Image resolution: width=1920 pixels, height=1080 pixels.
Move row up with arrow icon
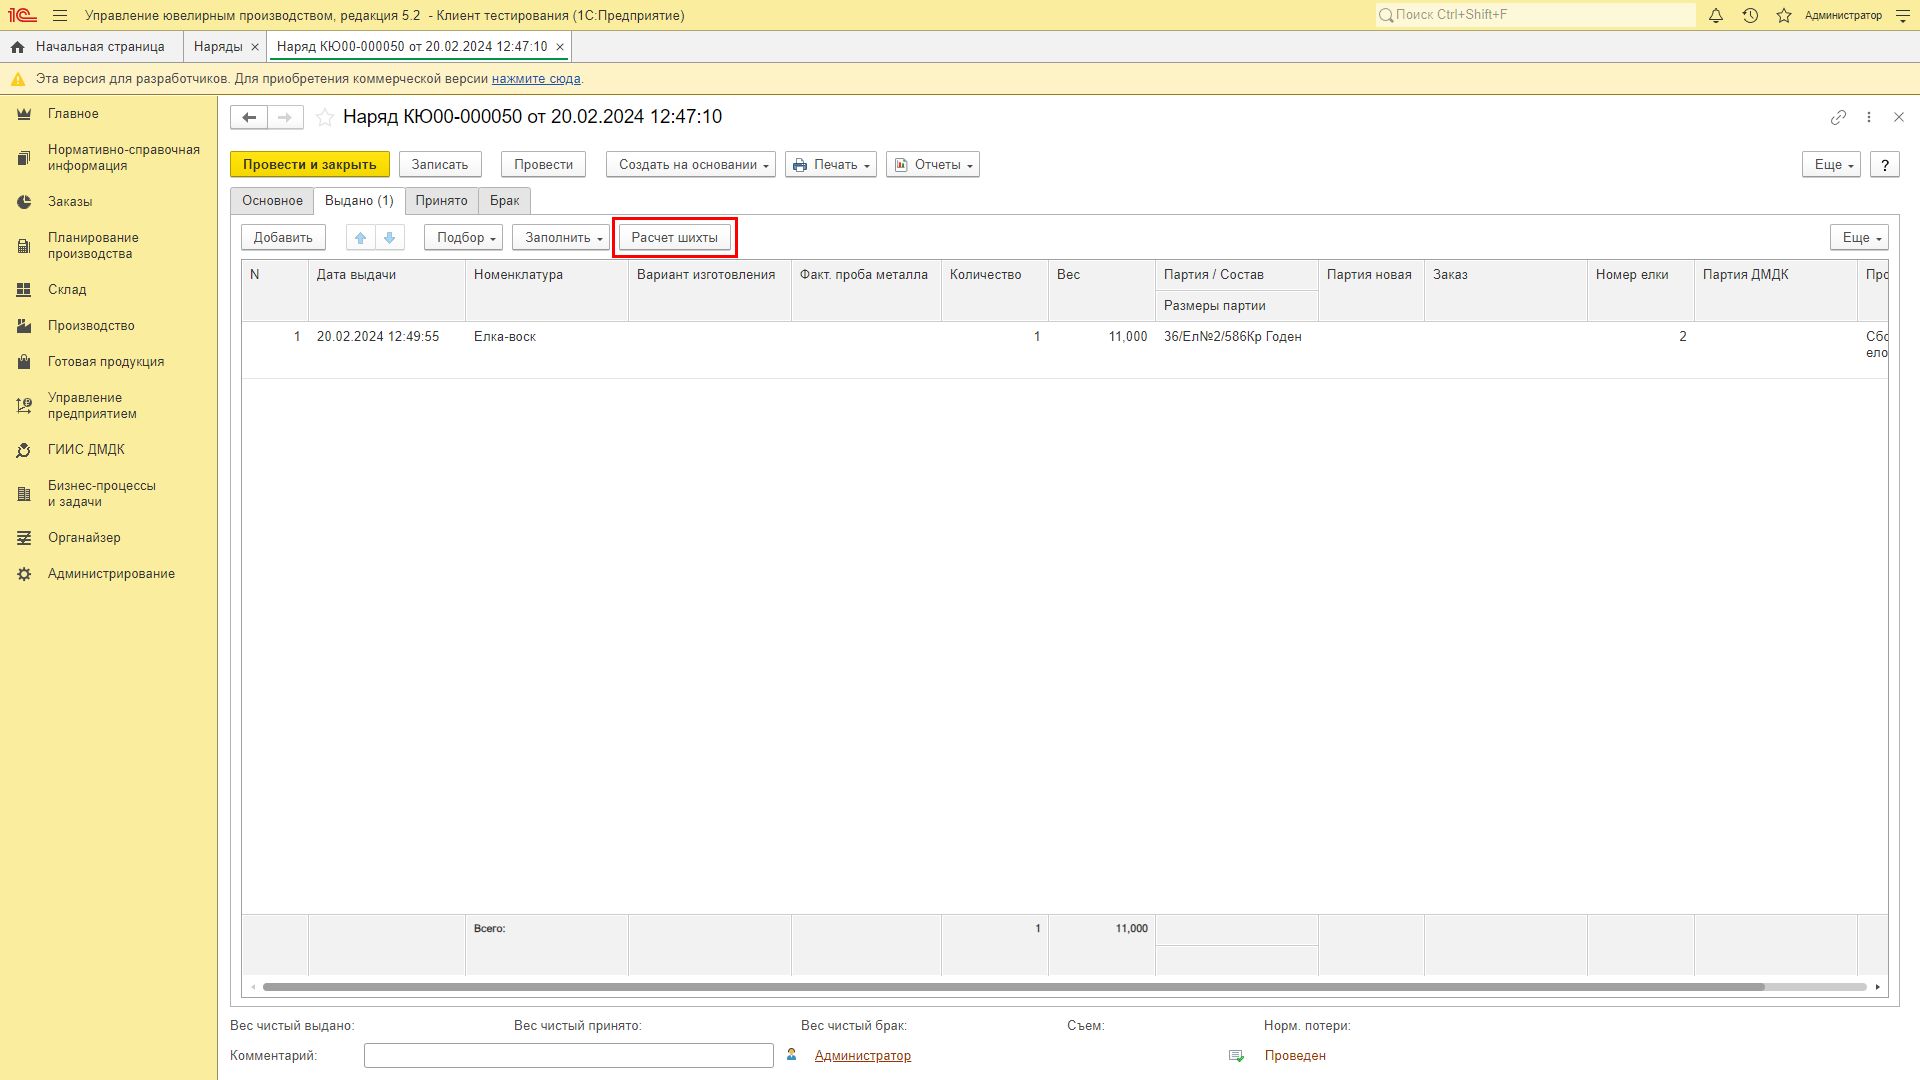tap(361, 238)
